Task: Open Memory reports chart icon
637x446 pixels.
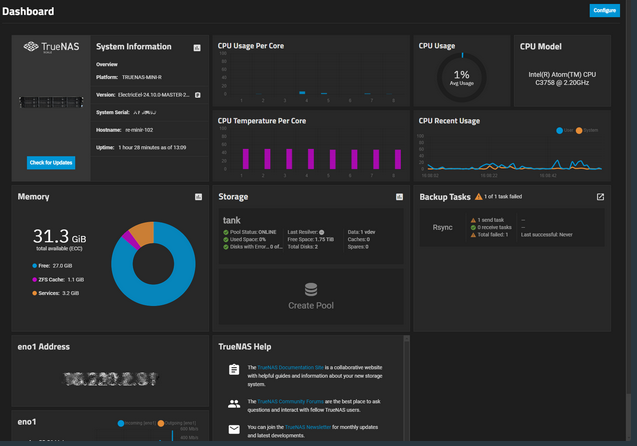Action: pos(197,197)
